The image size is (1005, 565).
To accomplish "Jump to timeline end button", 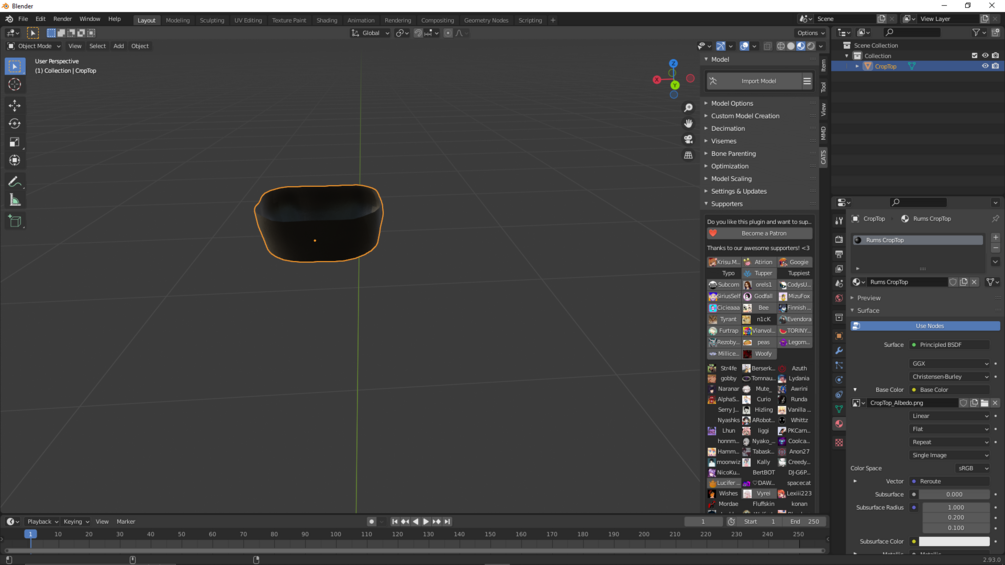I will point(447,521).
